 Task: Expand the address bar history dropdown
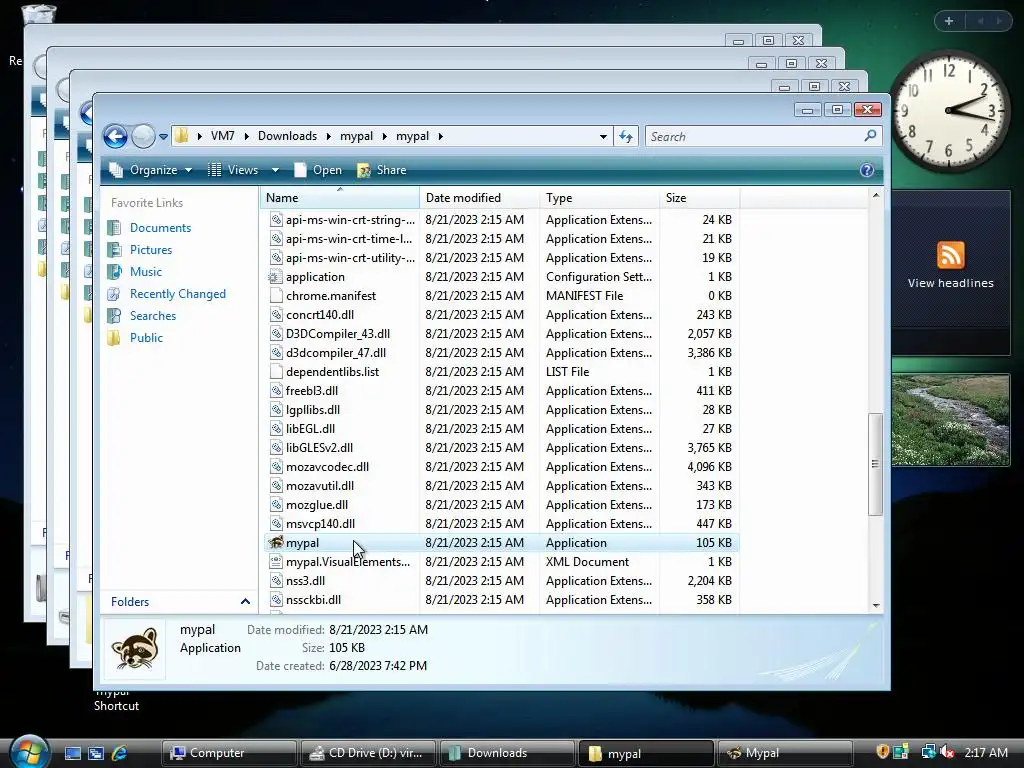tap(603, 136)
